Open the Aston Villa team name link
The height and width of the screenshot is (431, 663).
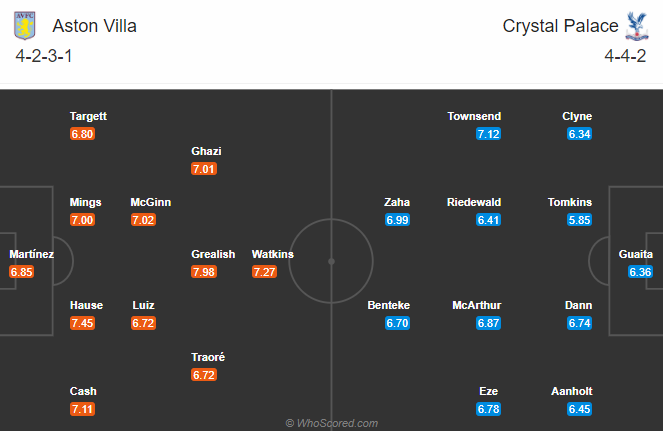pos(97,26)
